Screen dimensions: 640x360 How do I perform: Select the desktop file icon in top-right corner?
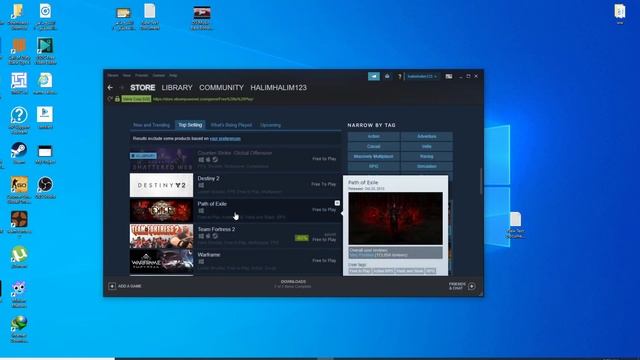620,13
